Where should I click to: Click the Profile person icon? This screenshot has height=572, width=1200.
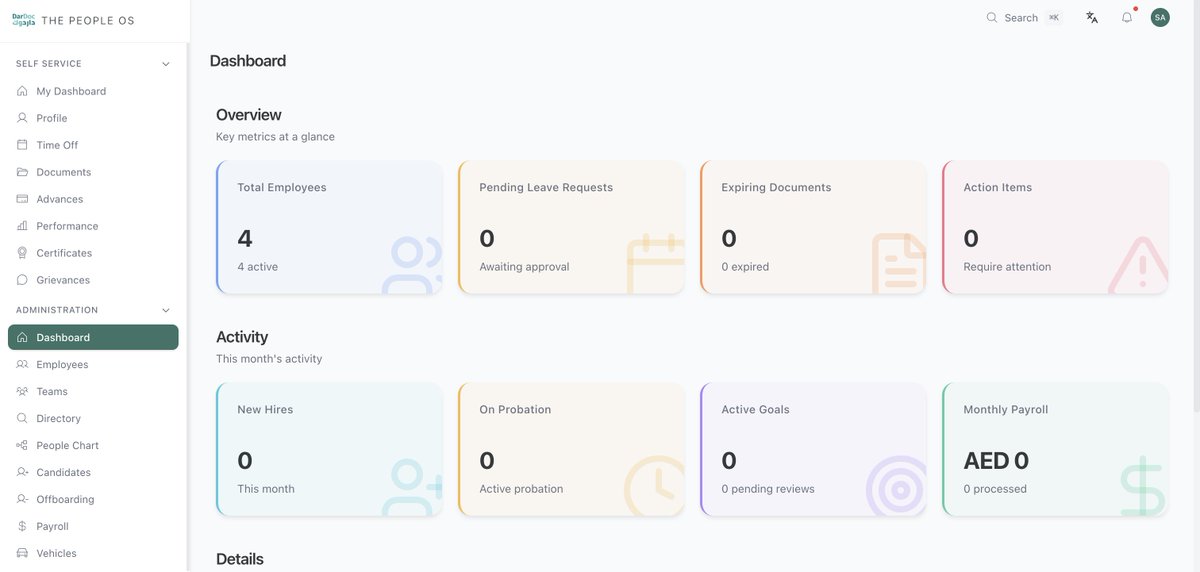click(22, 118)
